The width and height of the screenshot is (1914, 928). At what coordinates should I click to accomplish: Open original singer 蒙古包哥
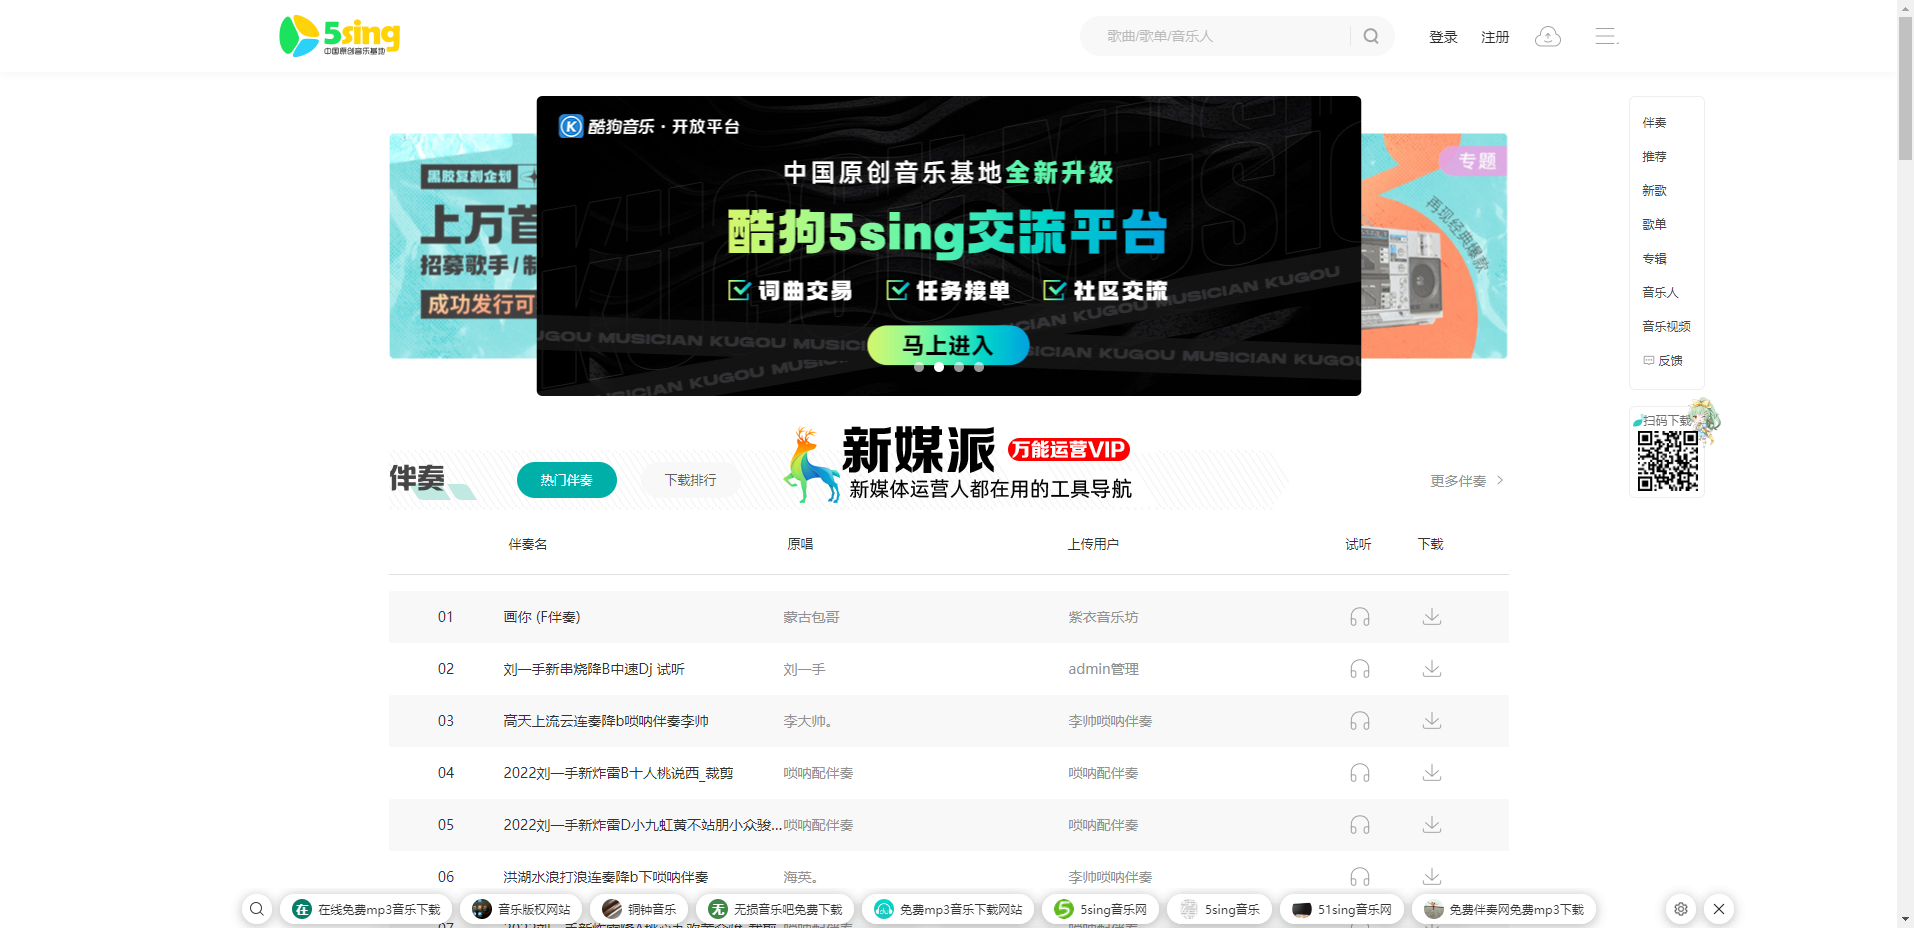point(811,617)
